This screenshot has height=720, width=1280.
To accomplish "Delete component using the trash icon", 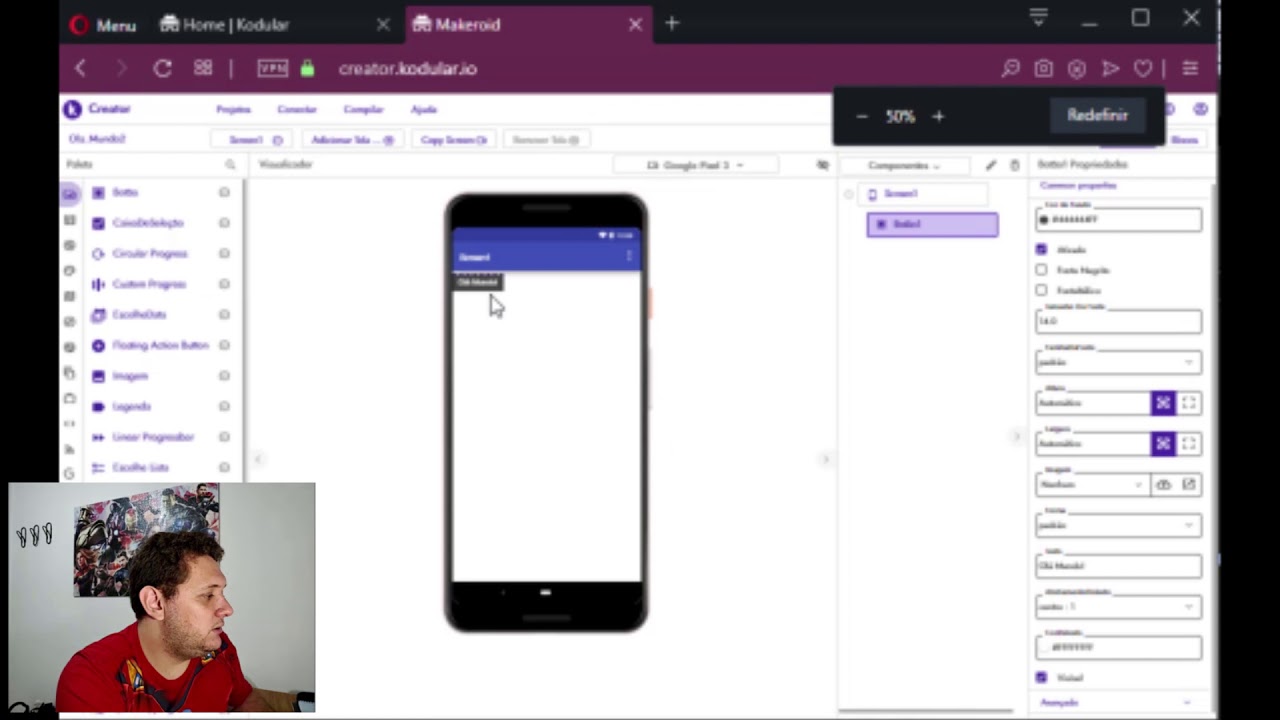I will click(1014, 165).
